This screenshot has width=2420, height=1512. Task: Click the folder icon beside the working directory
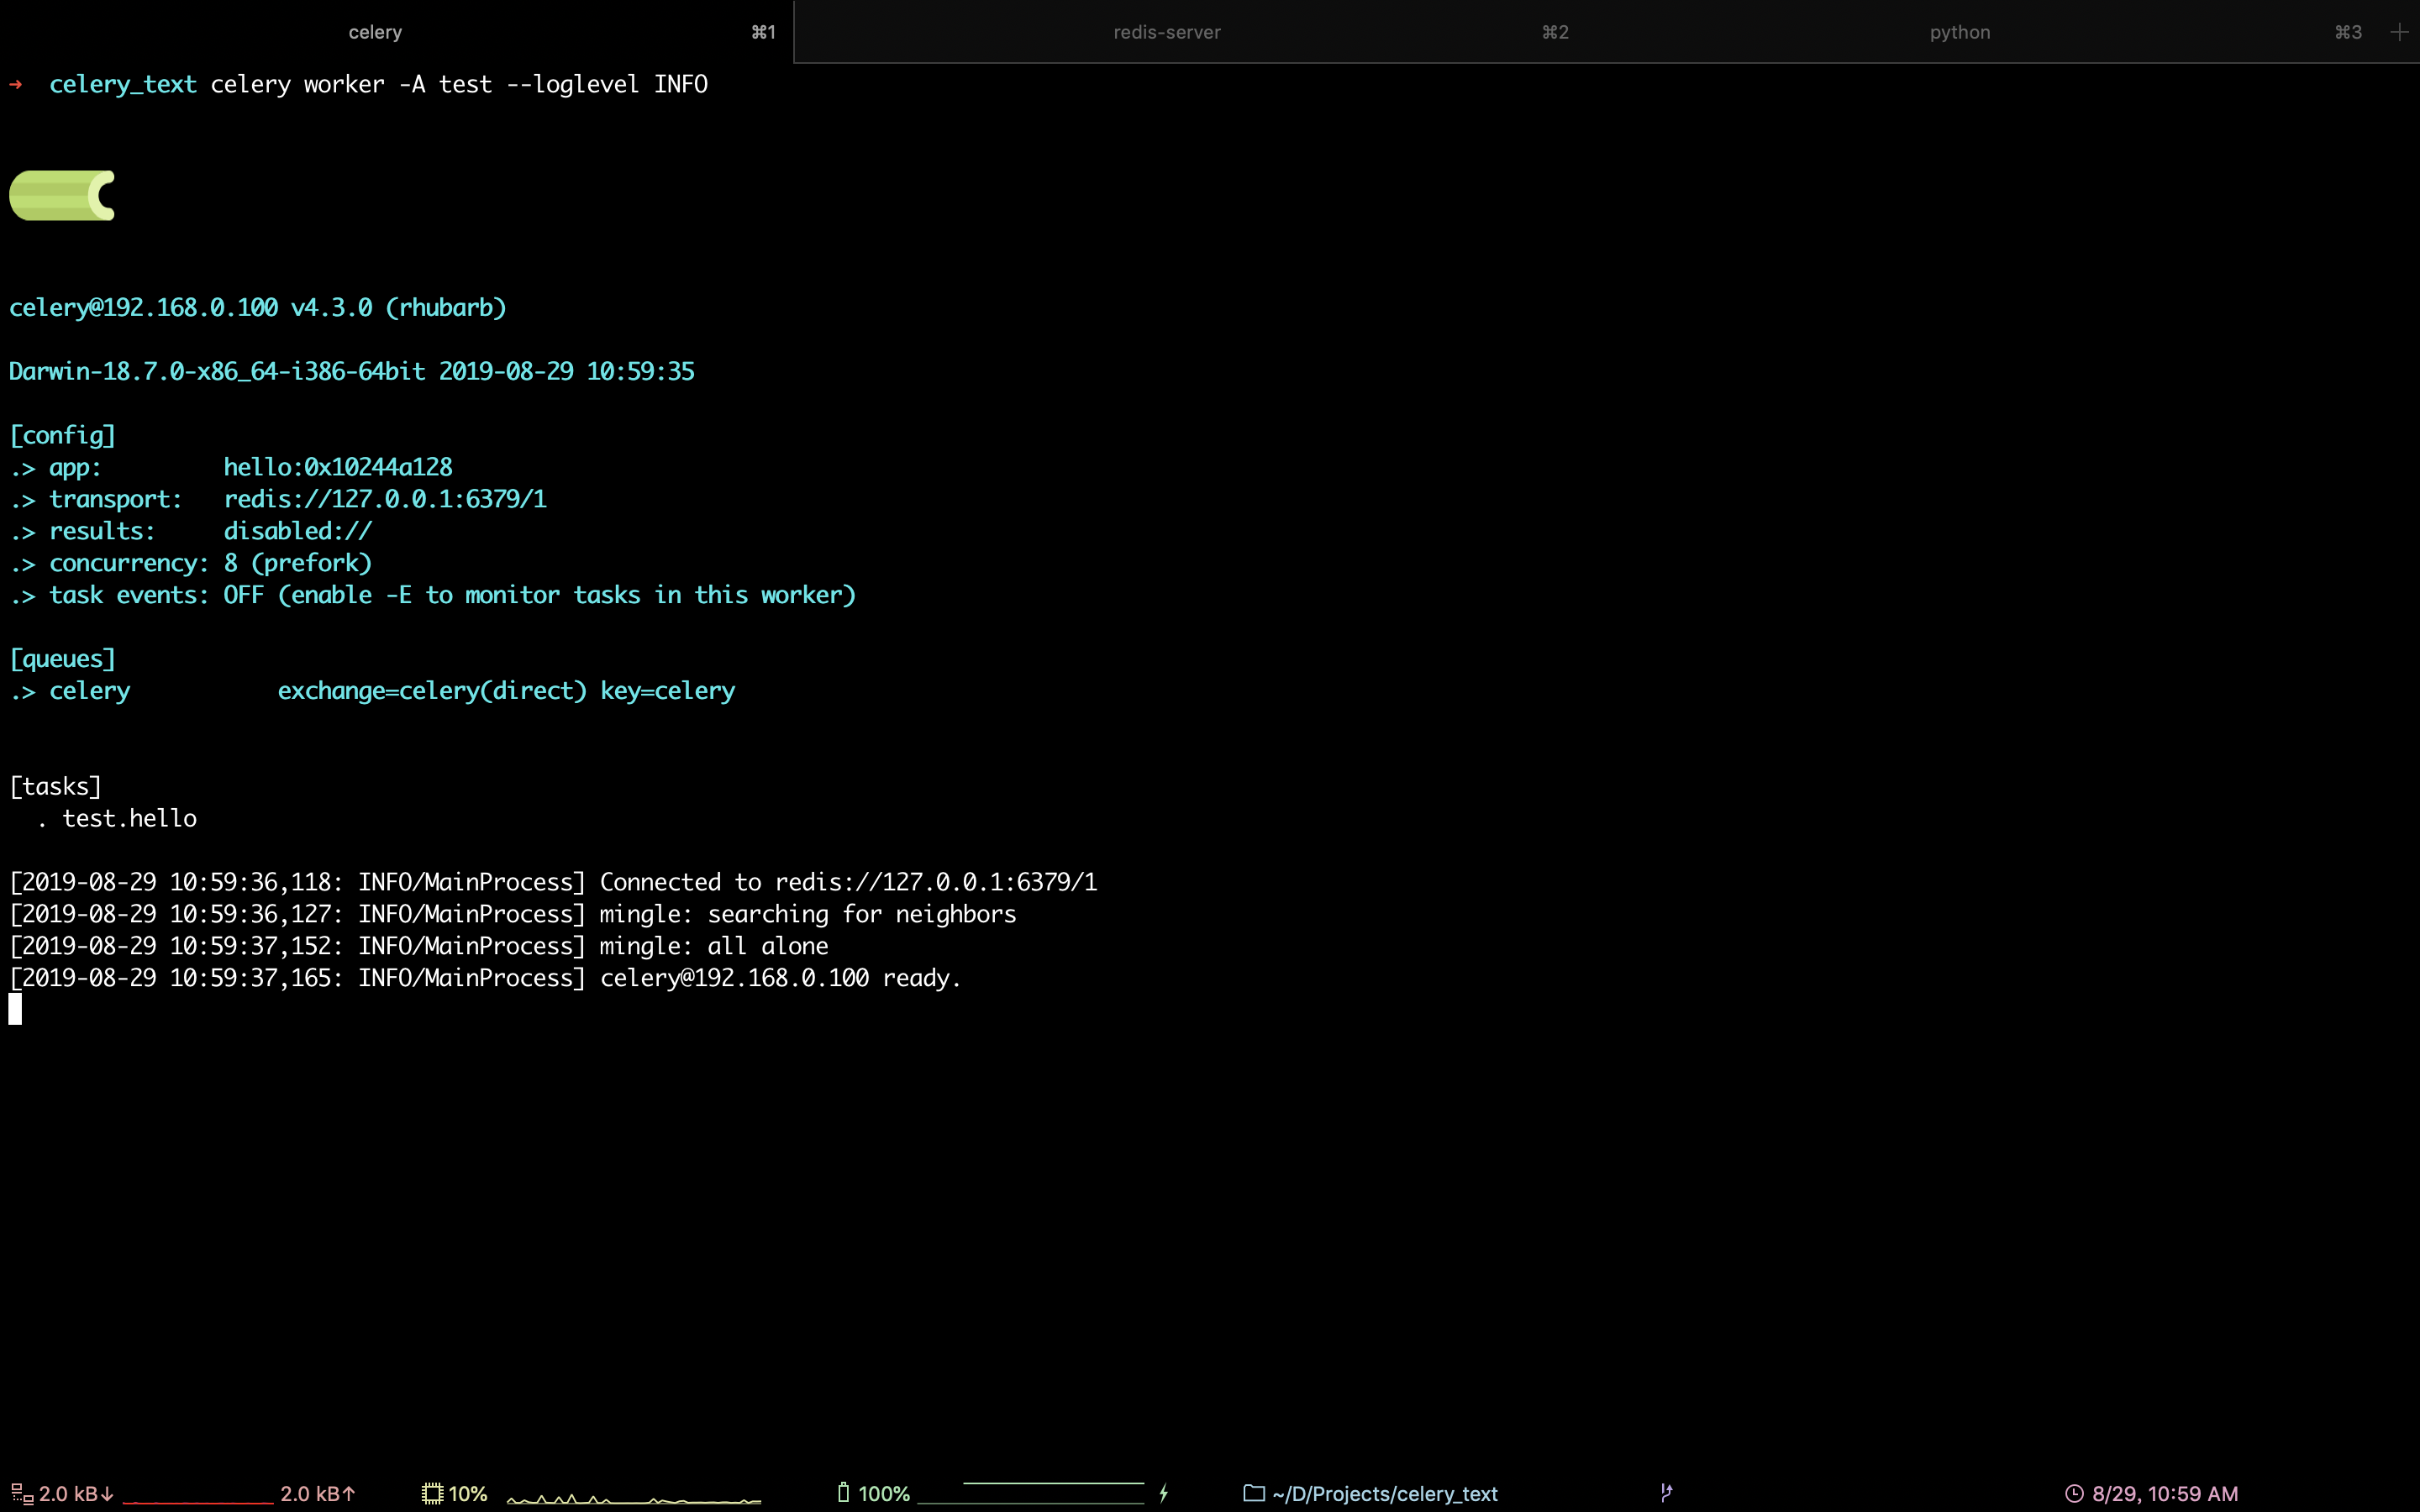(1254, 1493)
